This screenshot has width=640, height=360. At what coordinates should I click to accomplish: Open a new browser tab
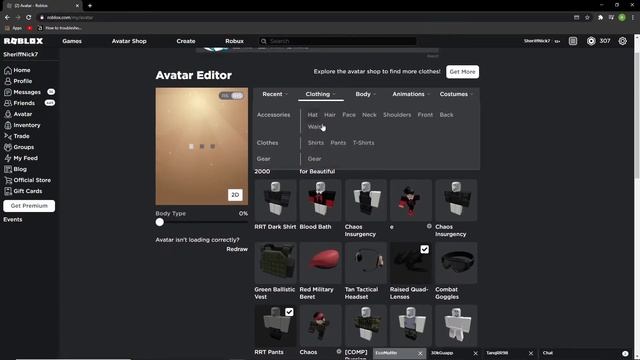[90, 6]
